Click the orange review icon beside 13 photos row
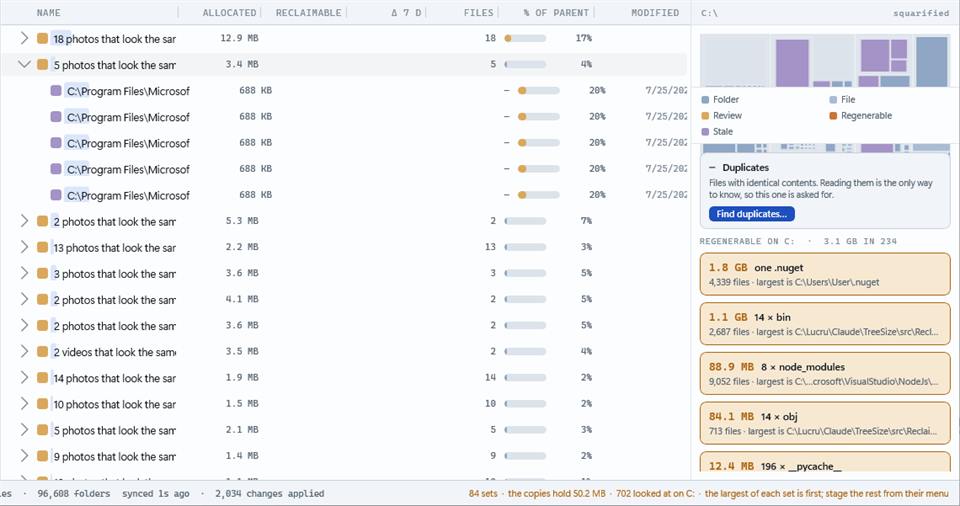The height and width of the screenshot is (506, 960). pyautogui.click(x=42, y=247)
